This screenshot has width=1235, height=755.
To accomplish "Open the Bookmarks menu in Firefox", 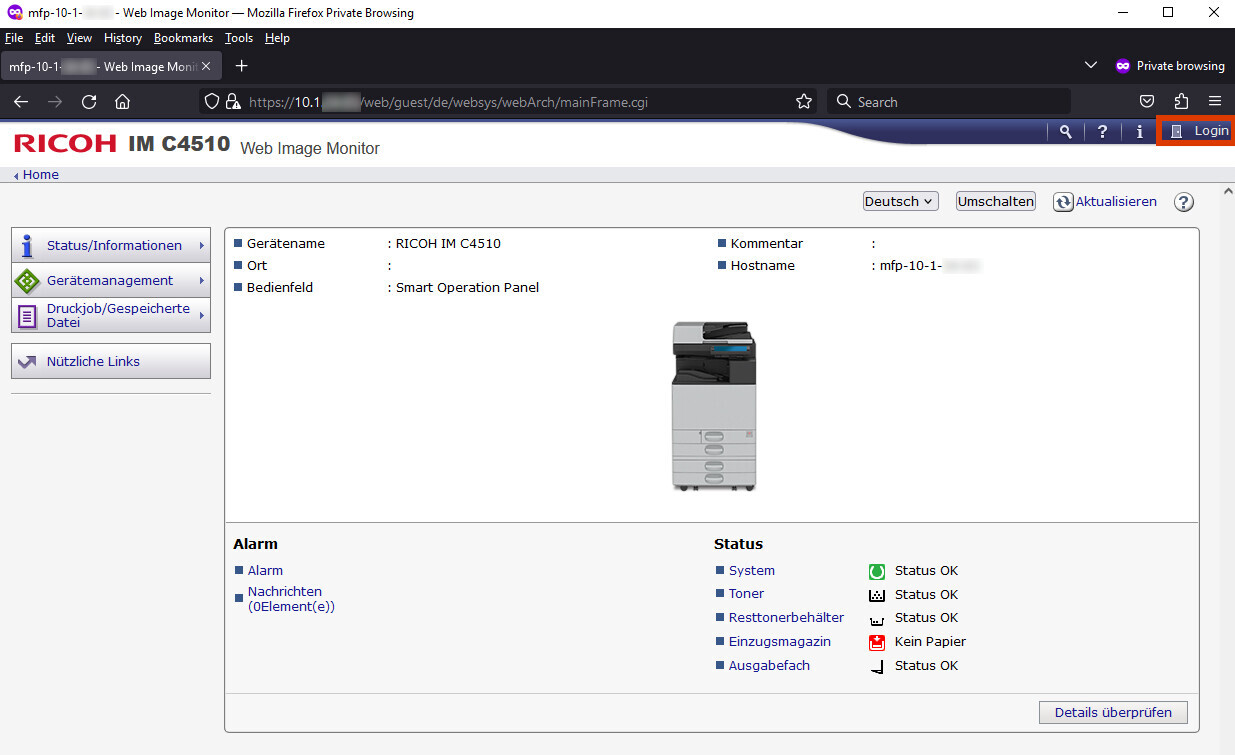I will tap(183, 38).
